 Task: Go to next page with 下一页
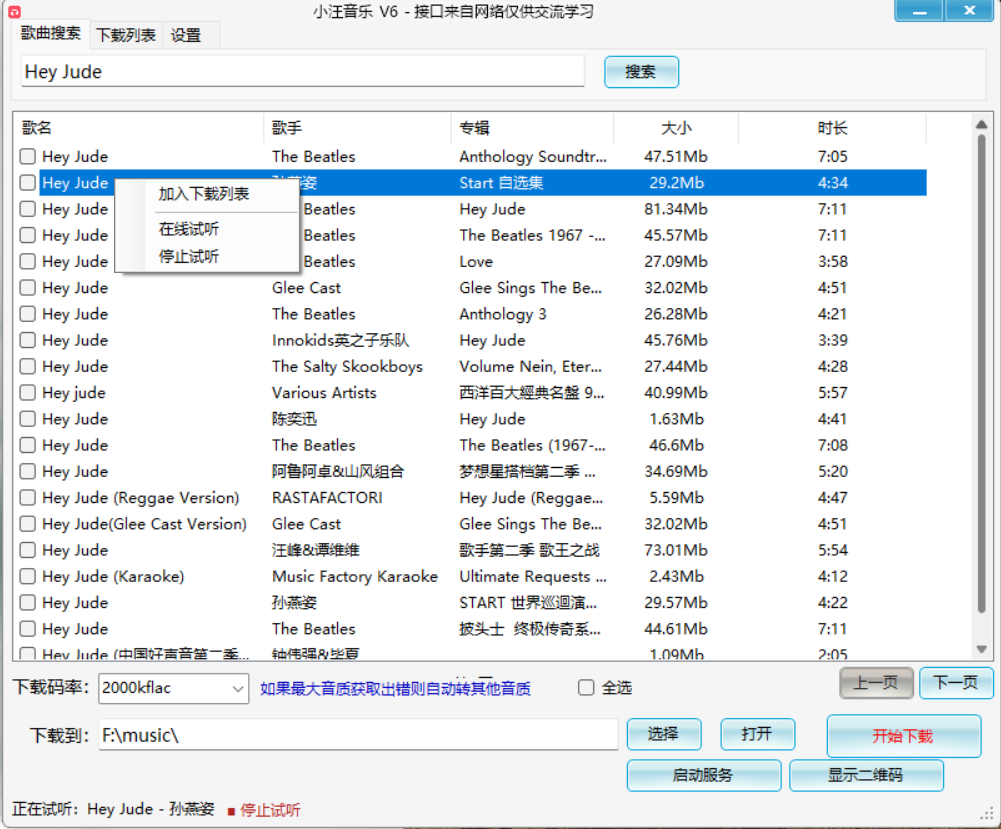[x=956, y=683]
